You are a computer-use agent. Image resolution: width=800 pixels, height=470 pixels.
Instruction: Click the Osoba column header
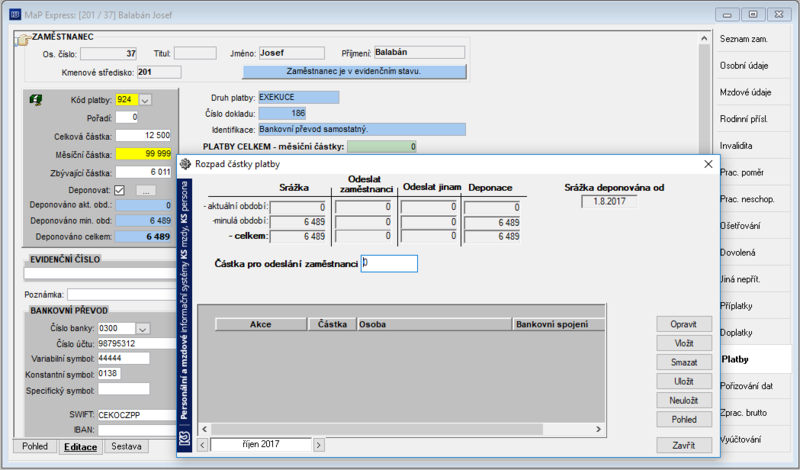point(434,324)
